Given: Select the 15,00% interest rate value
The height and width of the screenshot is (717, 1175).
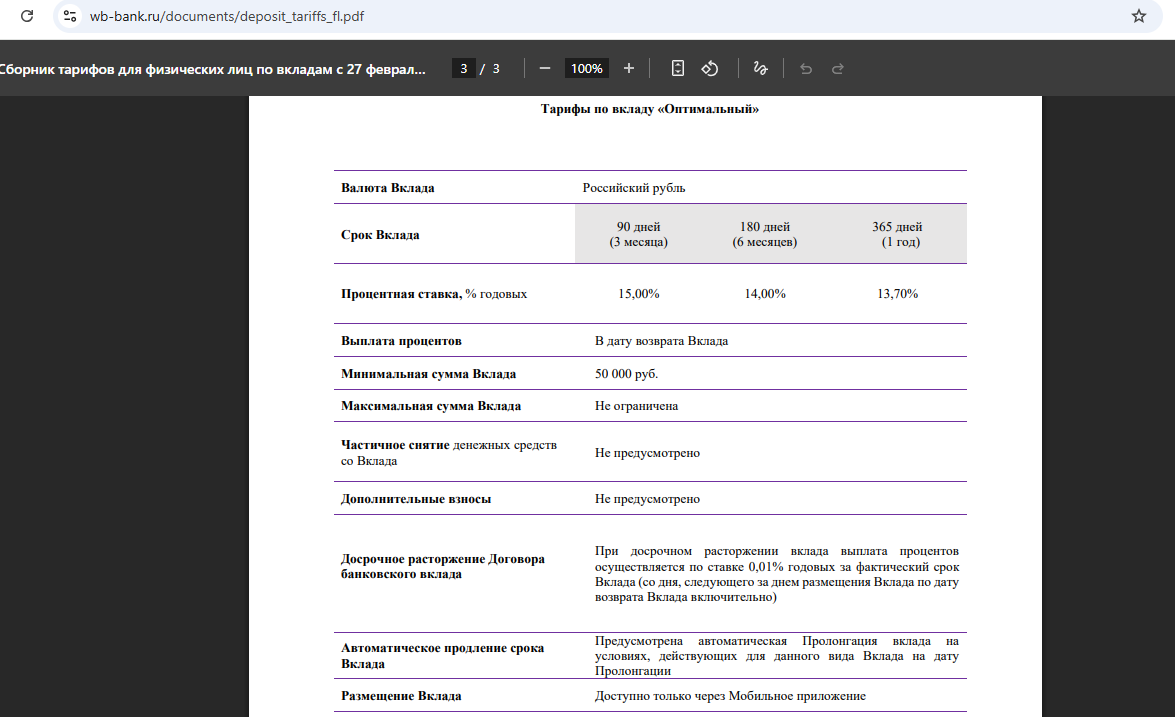Looking at the screenshot, I should click(x=638, y=294).
